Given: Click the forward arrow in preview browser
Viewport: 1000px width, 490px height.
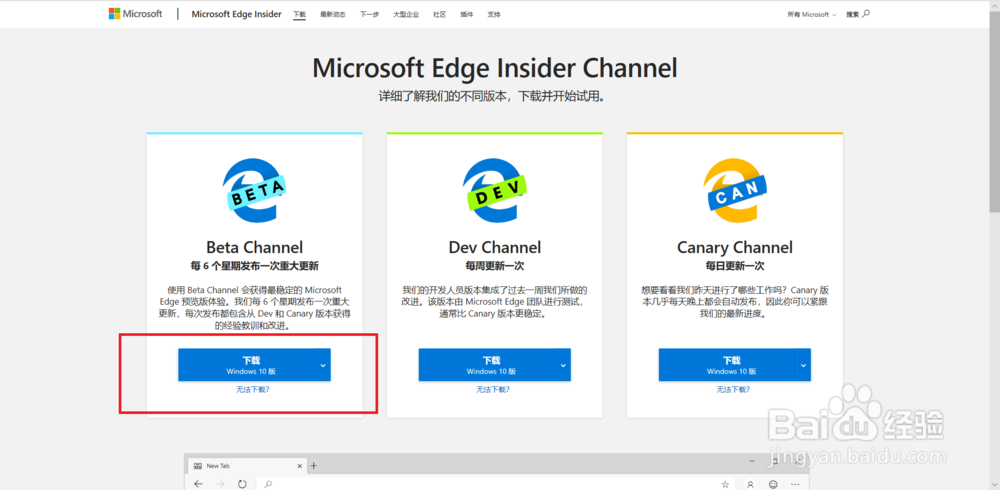Looking at the screenshot, I should pos(220,484).
